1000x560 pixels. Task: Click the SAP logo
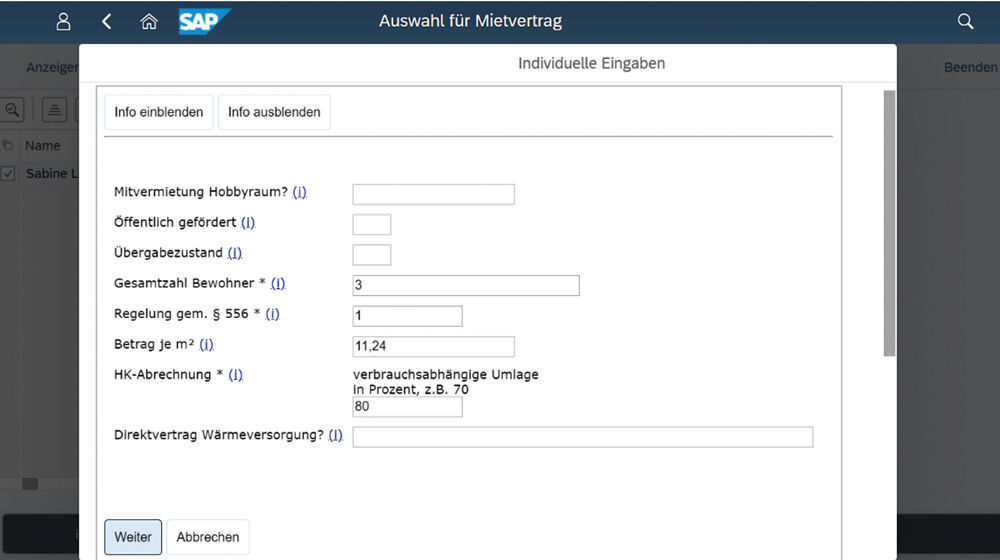pos(204,21)
